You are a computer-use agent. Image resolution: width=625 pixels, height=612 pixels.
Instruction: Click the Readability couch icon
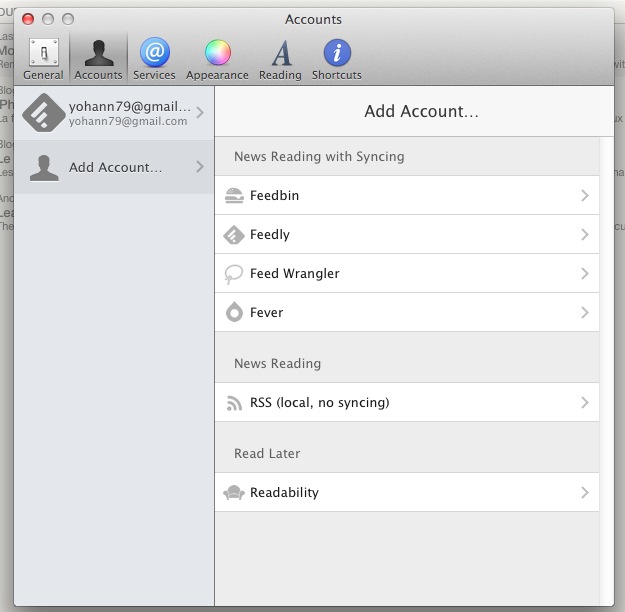coord(234,493)
